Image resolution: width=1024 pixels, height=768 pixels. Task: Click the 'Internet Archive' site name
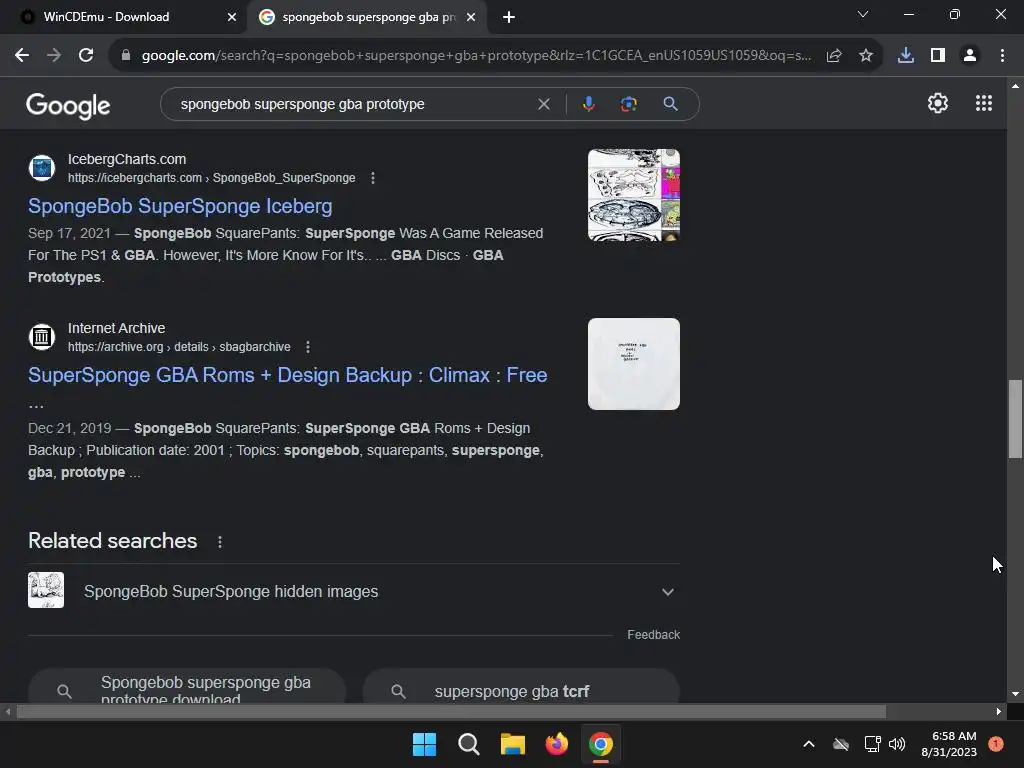tap(116, 328)
